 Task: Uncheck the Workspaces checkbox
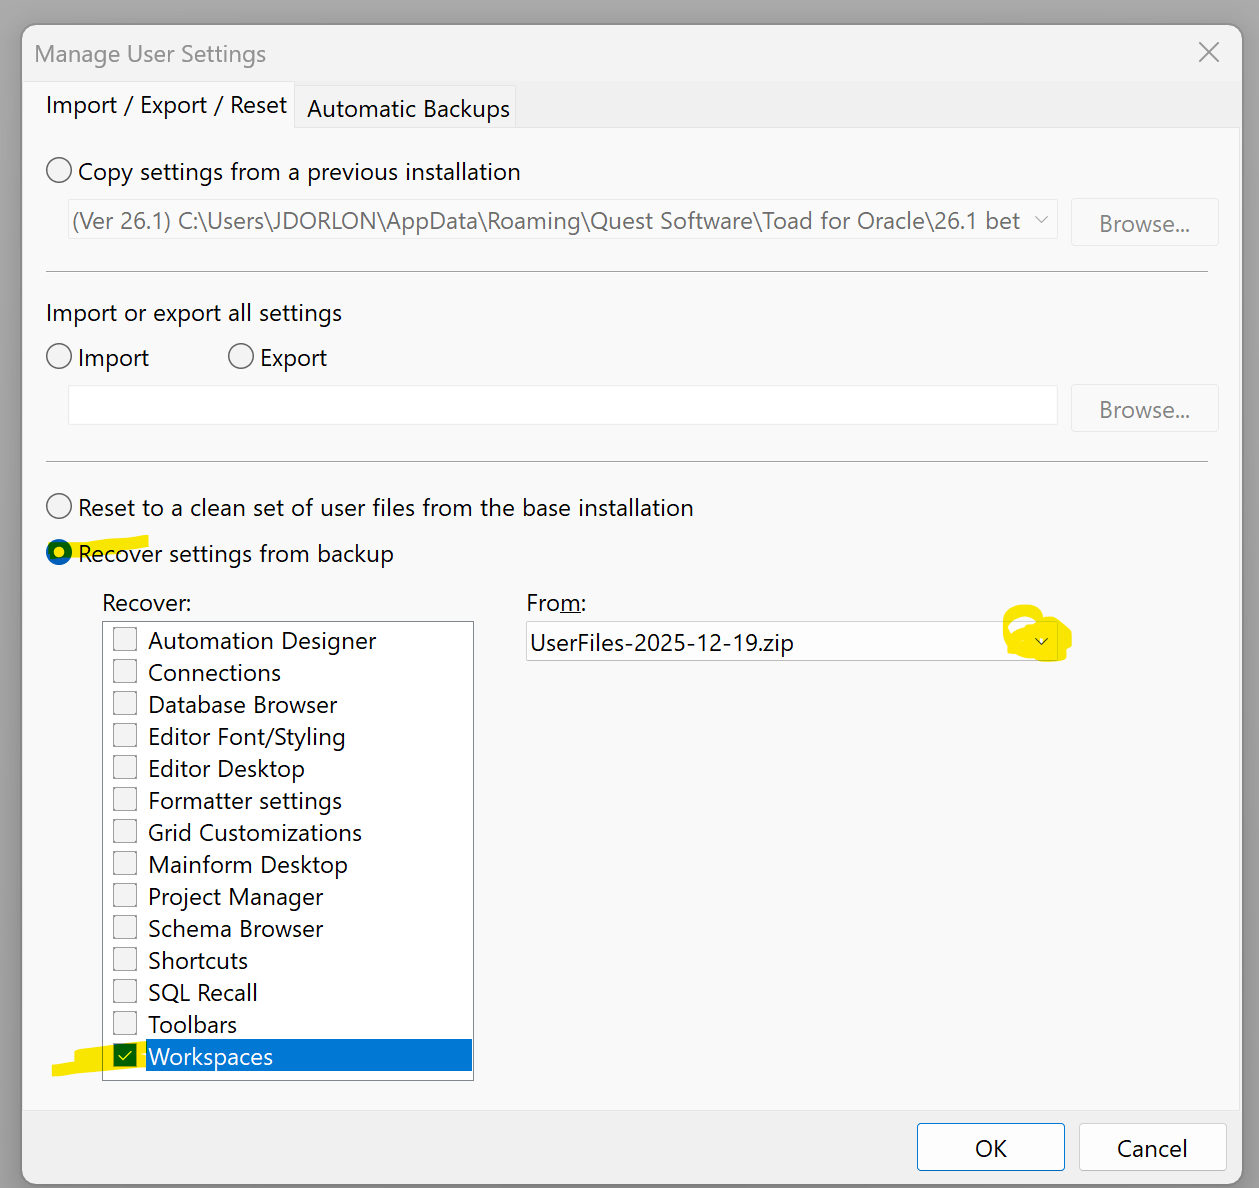pyautogui.click(x=125, y=1055)
